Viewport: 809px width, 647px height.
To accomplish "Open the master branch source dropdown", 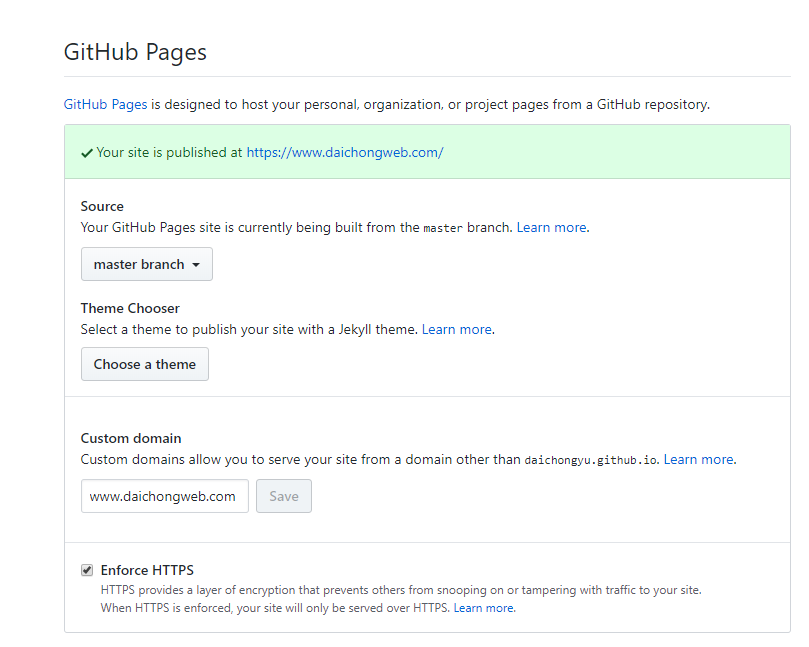I will [x=147, y=264].
